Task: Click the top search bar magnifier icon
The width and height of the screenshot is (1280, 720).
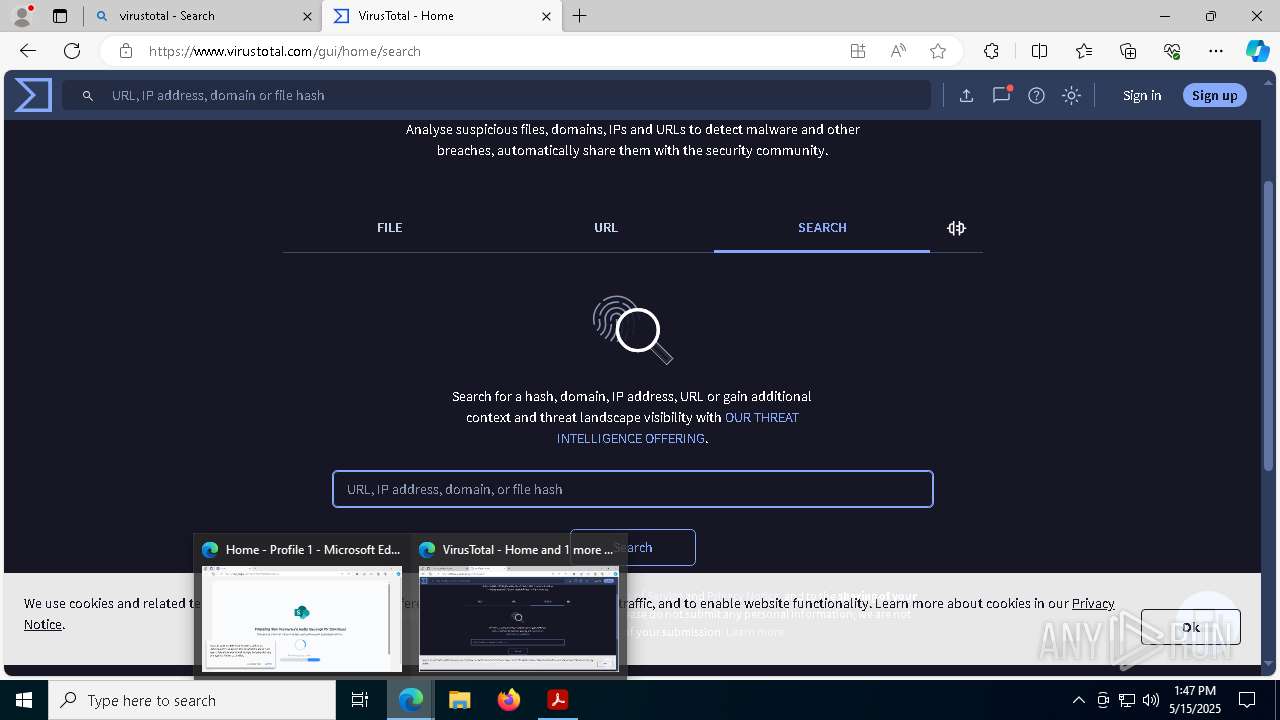Action: point(88,96)
